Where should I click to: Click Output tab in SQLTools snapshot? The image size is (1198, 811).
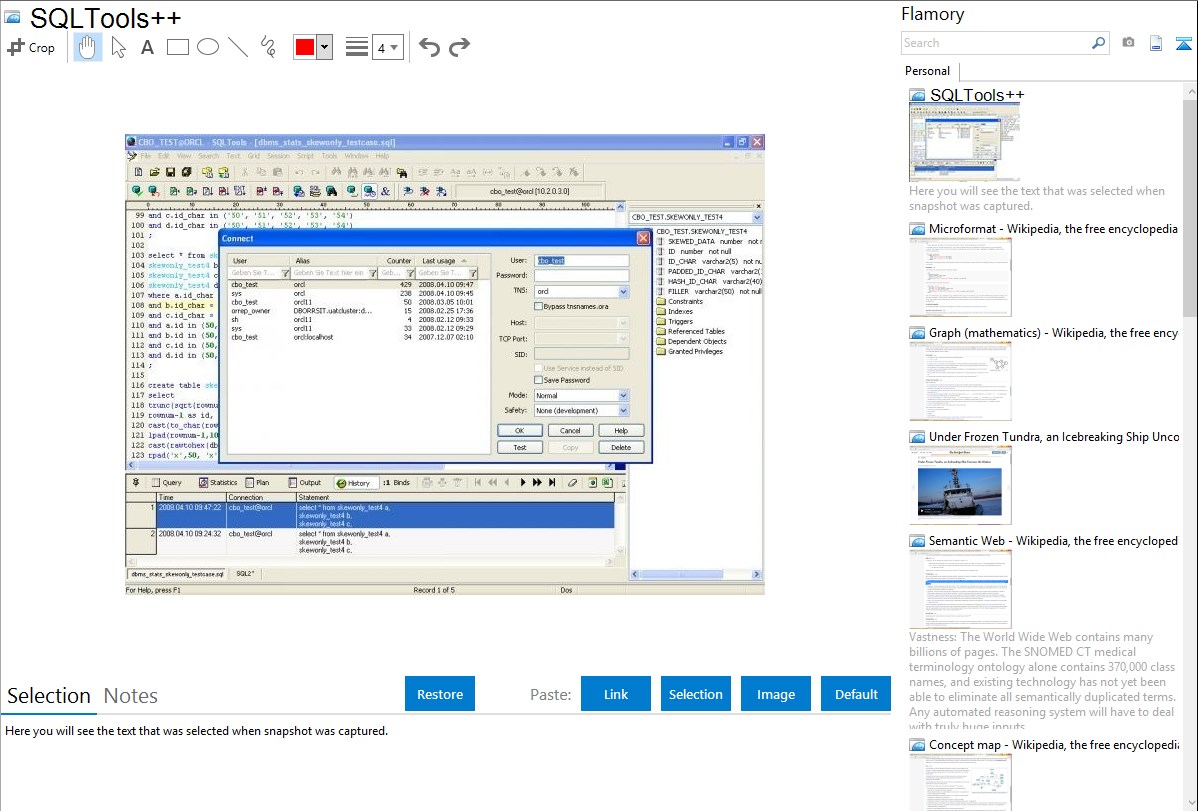tap(305, 483)
